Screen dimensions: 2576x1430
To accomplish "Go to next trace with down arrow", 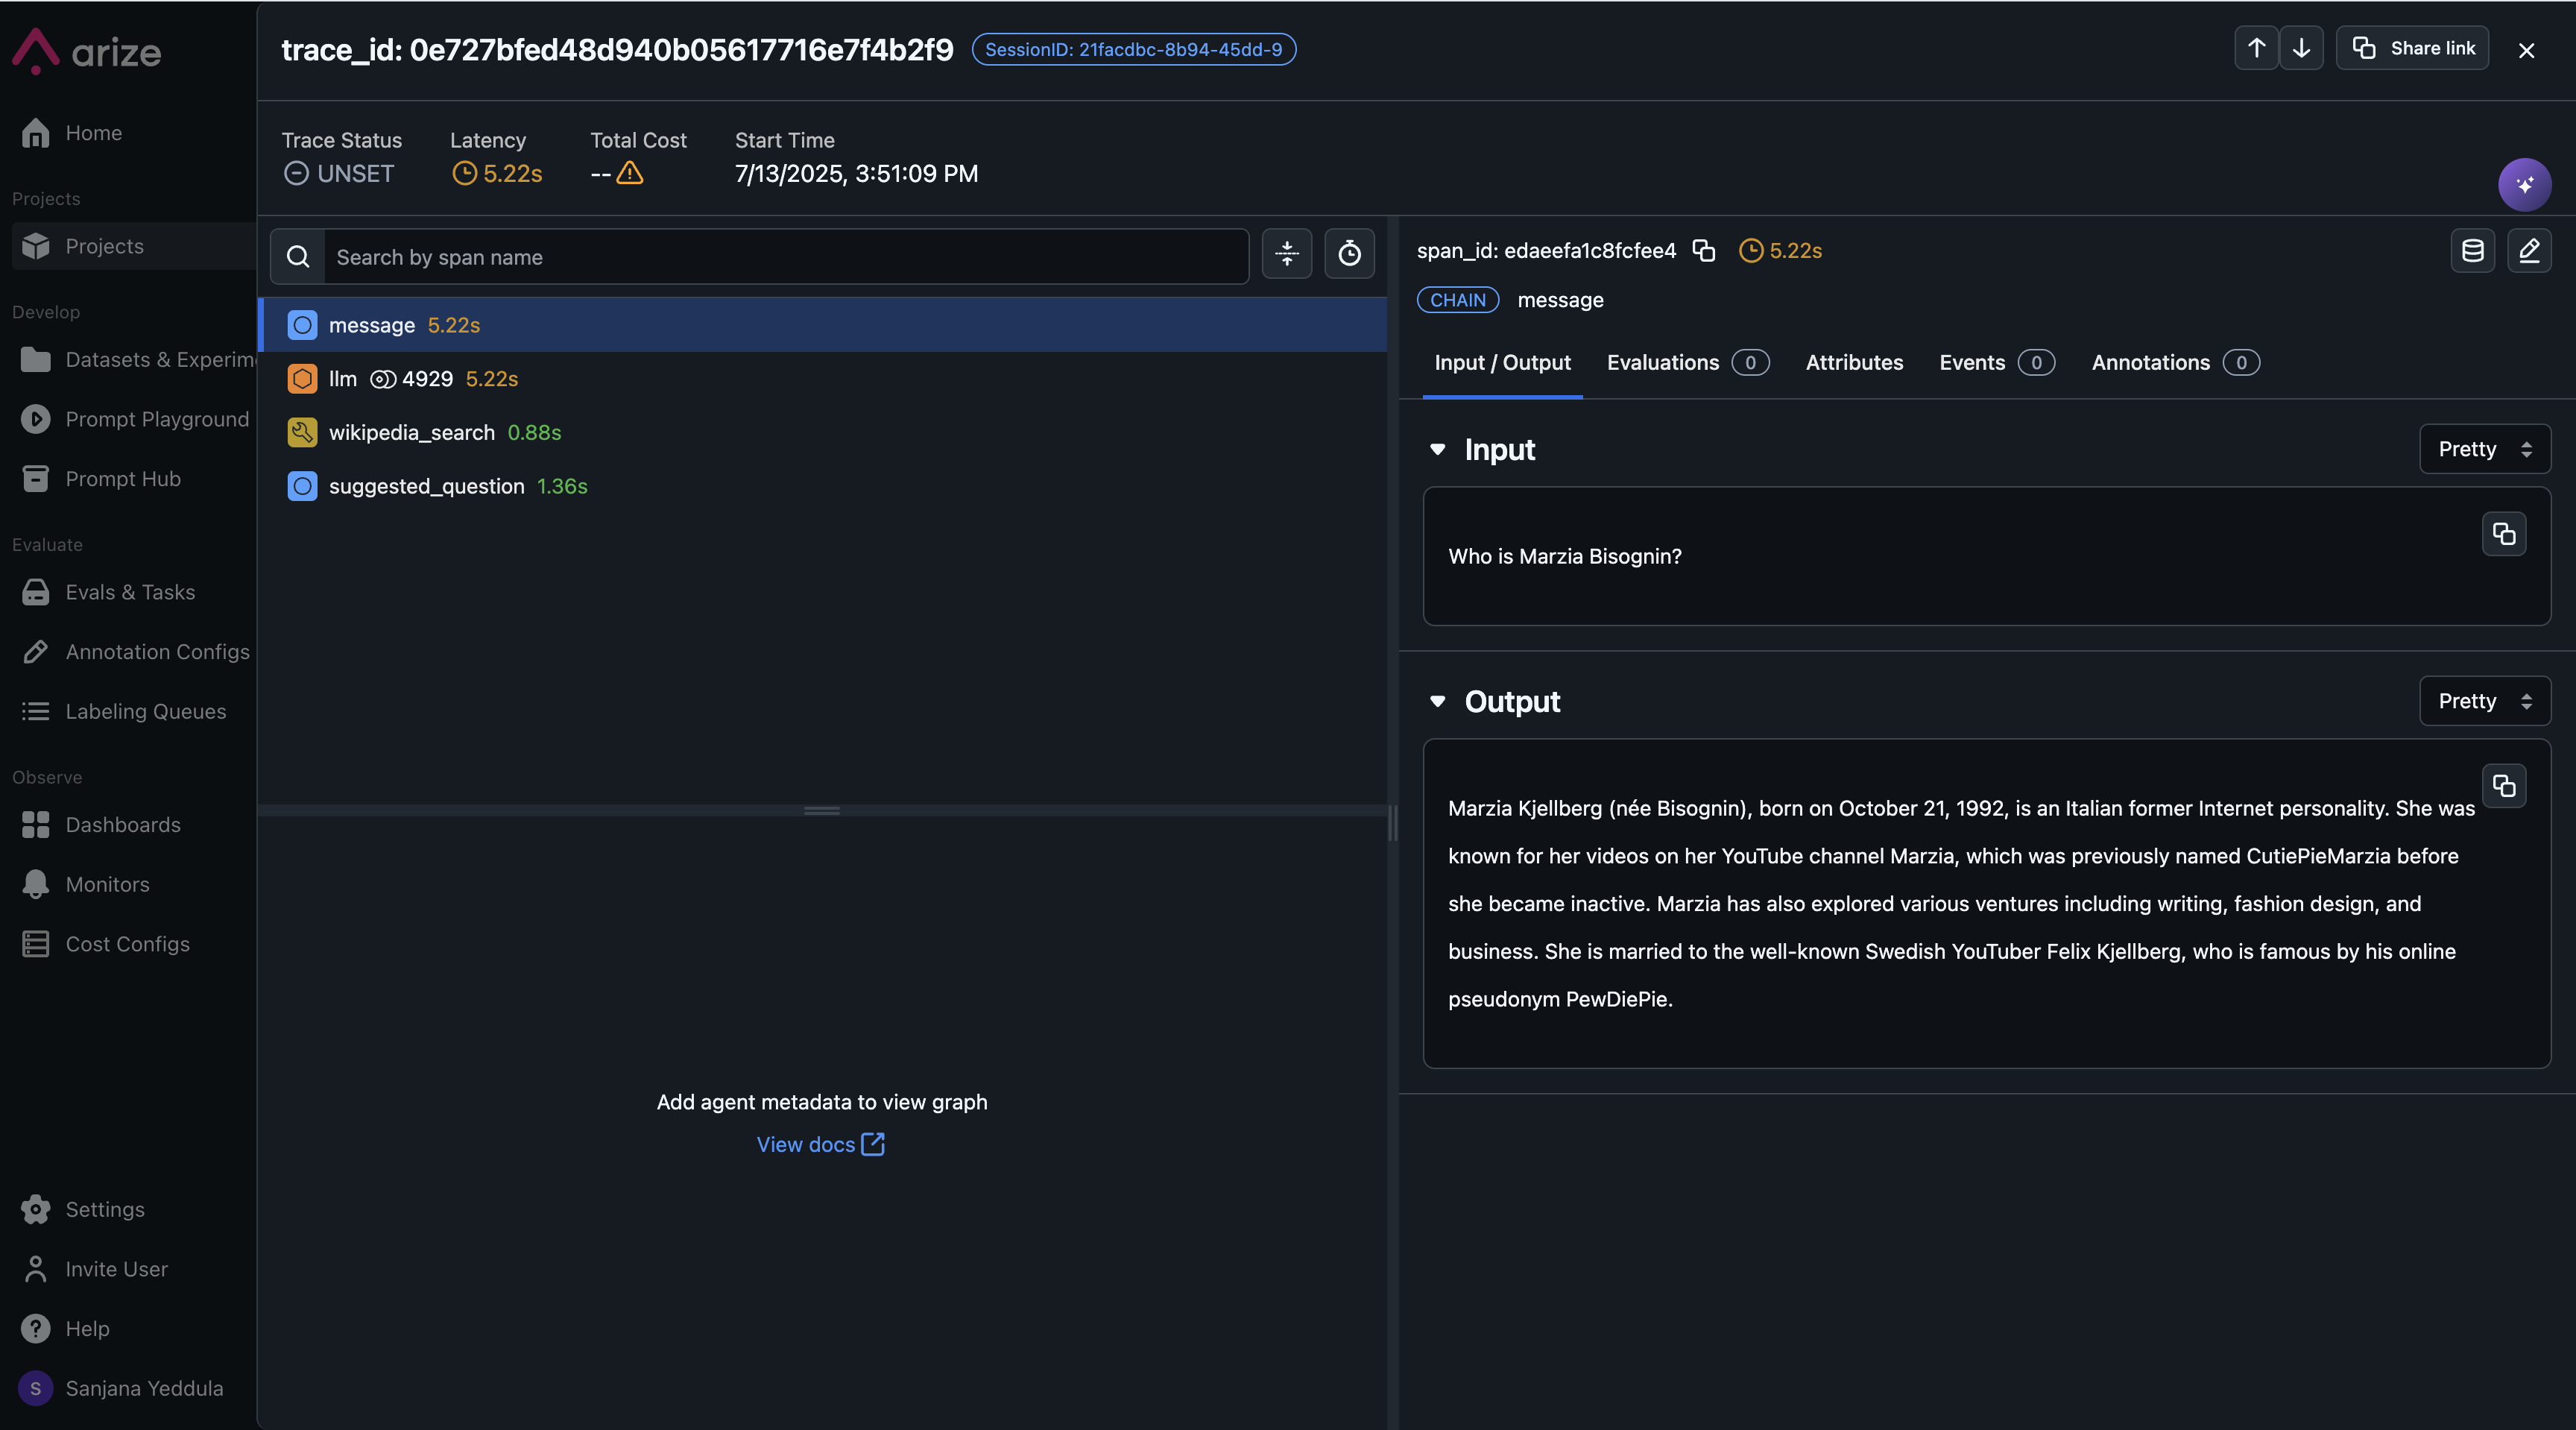I will click(2301, 48).
